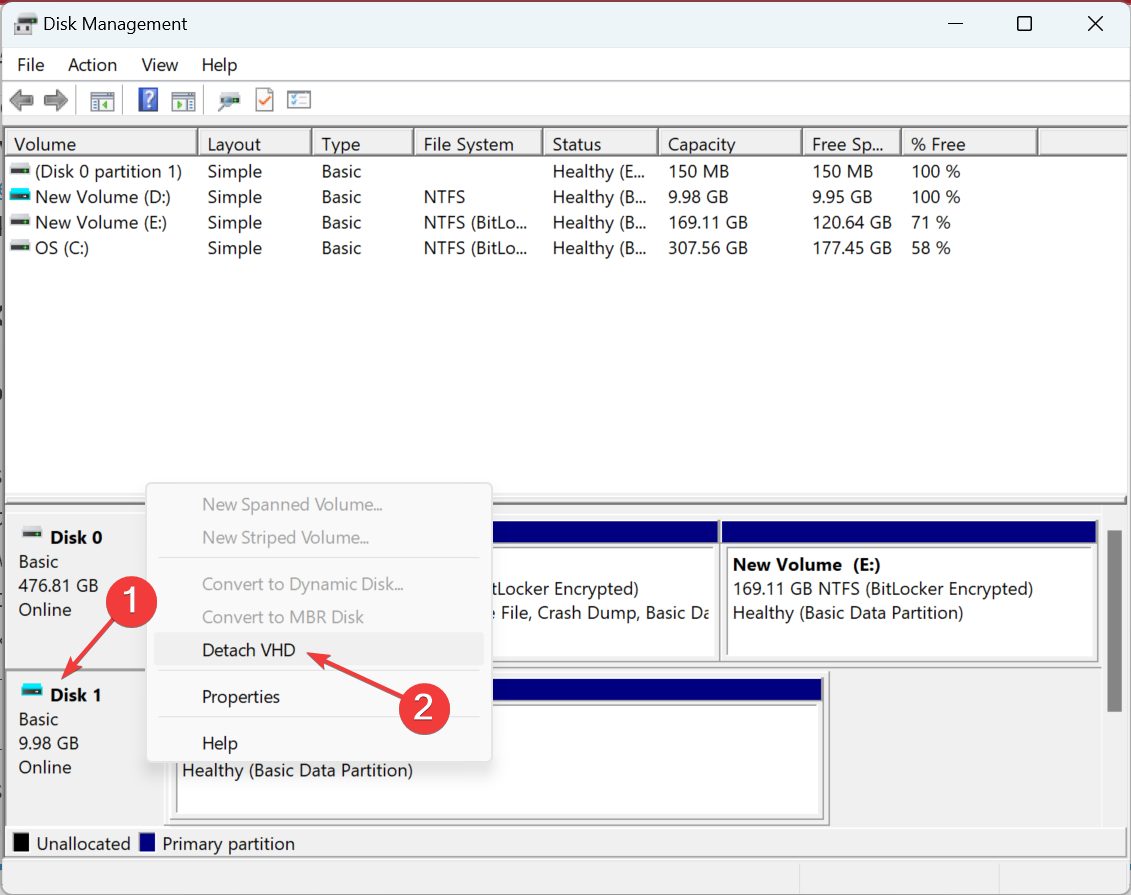The width and height of the screenshot is (1131, 895).
Task: Click the Disk 0 drive icon in graphical pane
Action: coord(32,534)
